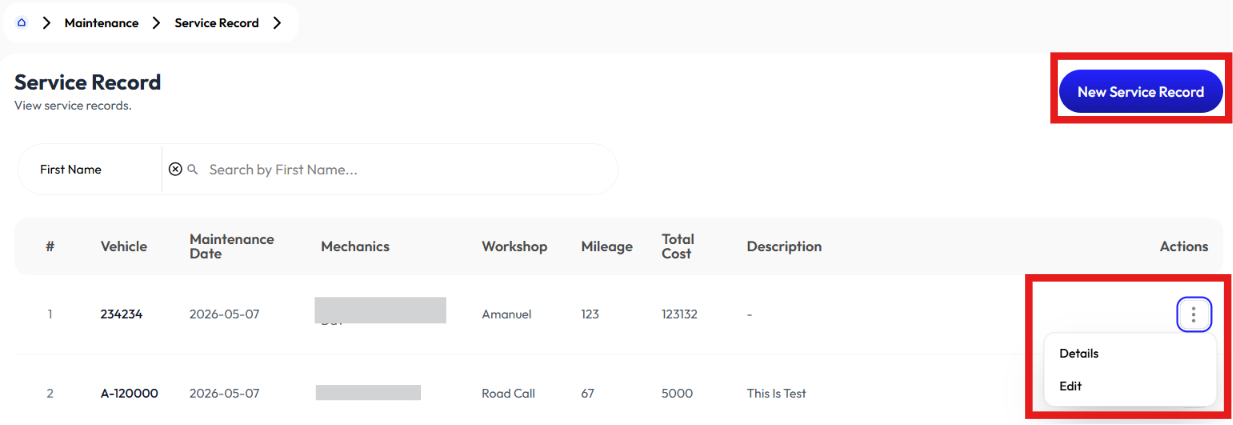The image size is (1233, 425).
Task: Click Service Record breadcrumb link
Action: tap(216, 22)
